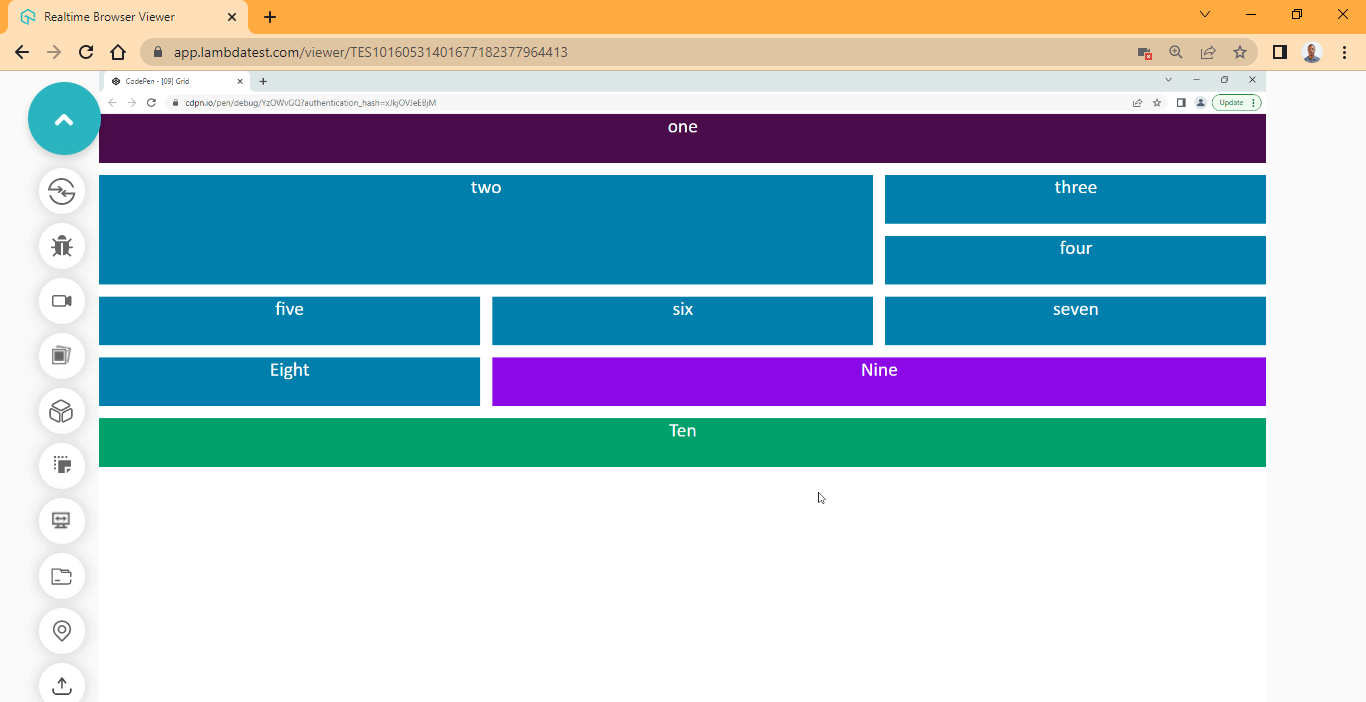Open the notes sidebar tool

point(62,465)
